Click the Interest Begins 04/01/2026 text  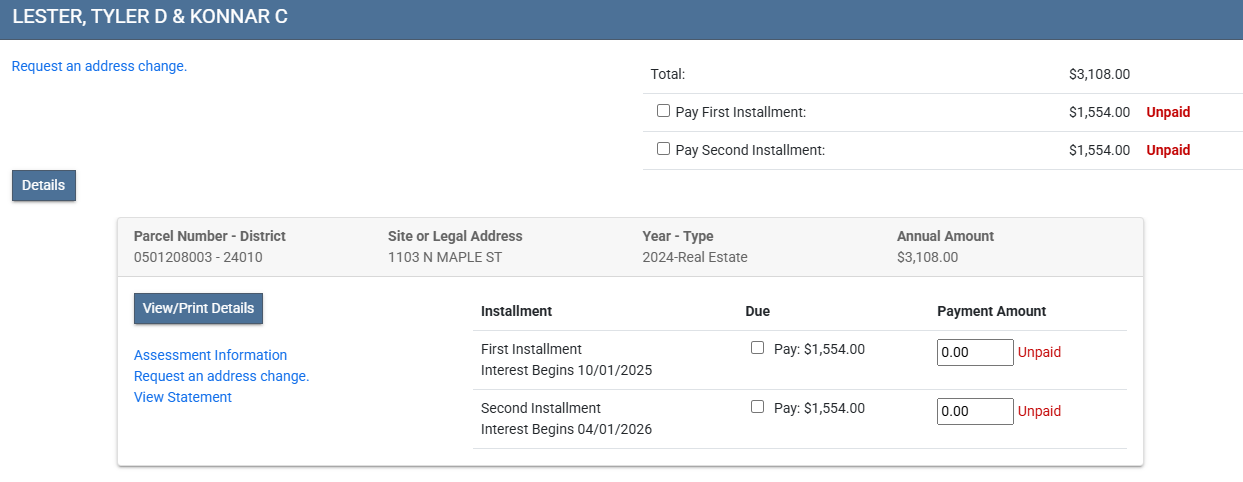coord(566,429)
